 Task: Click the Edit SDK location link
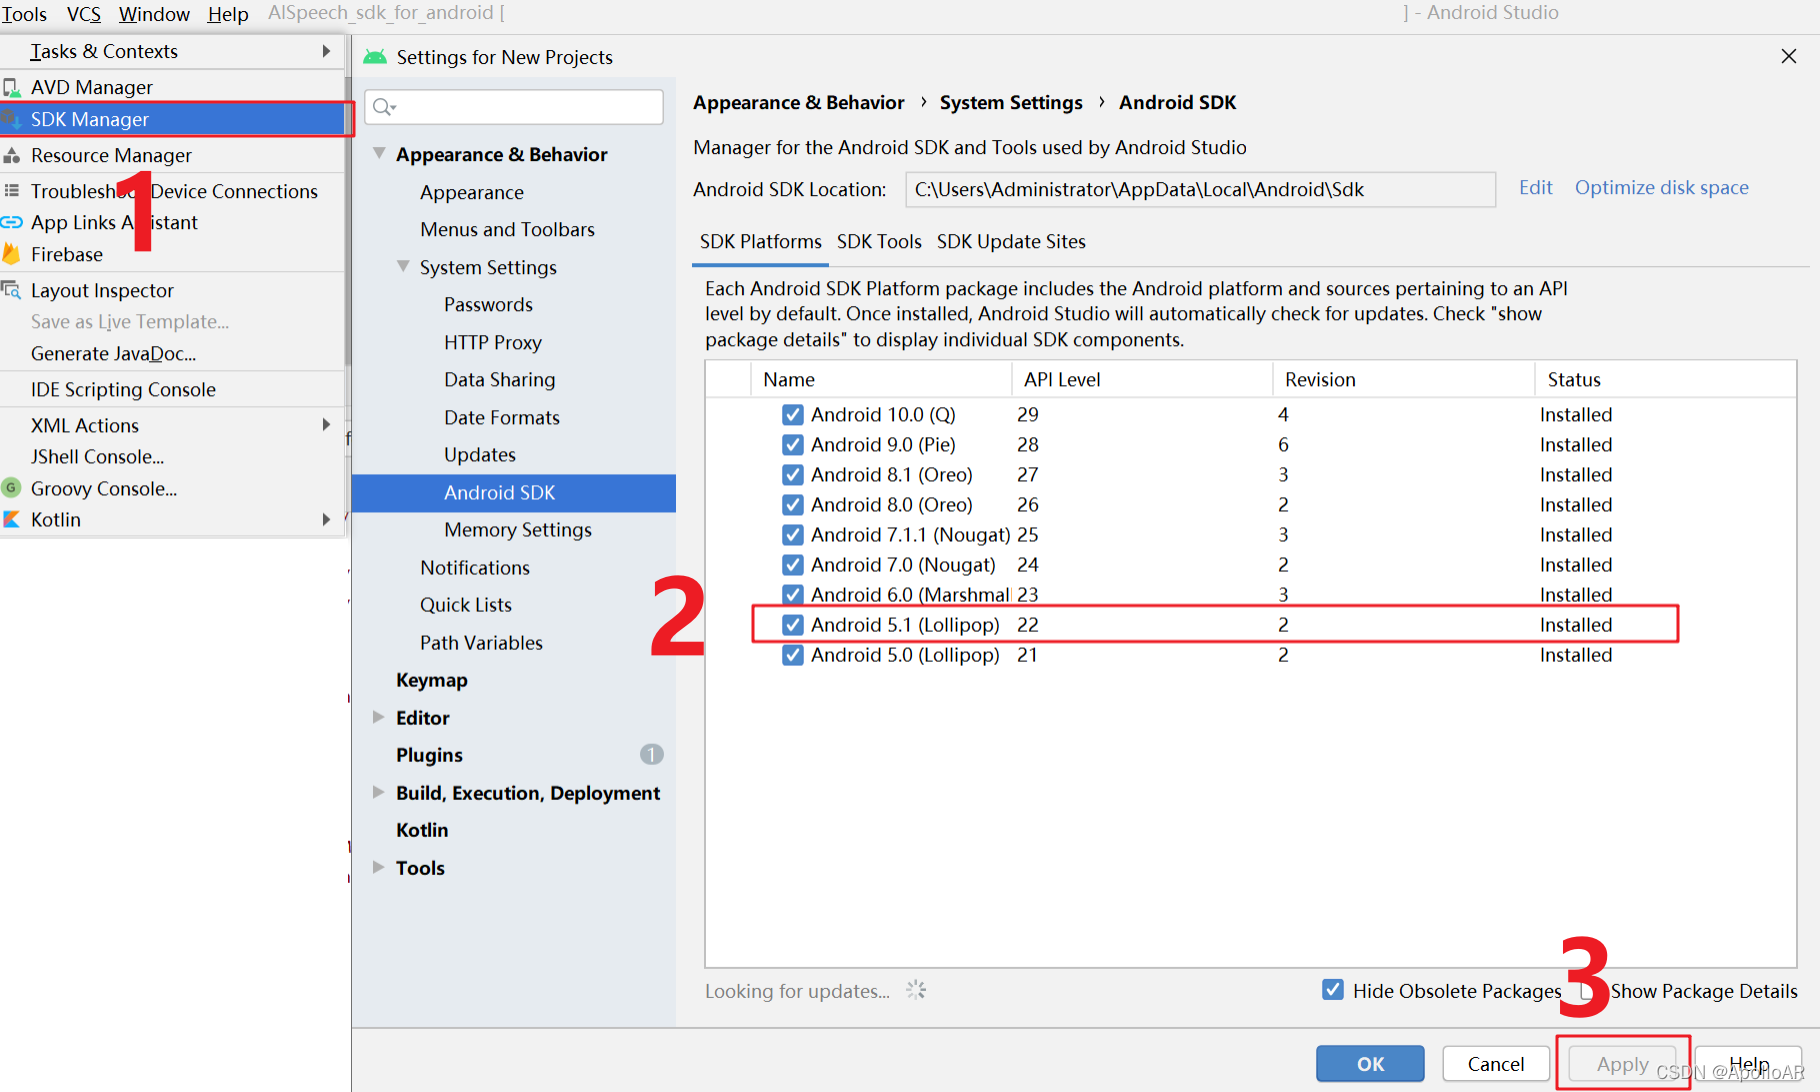click(1535, 188)
